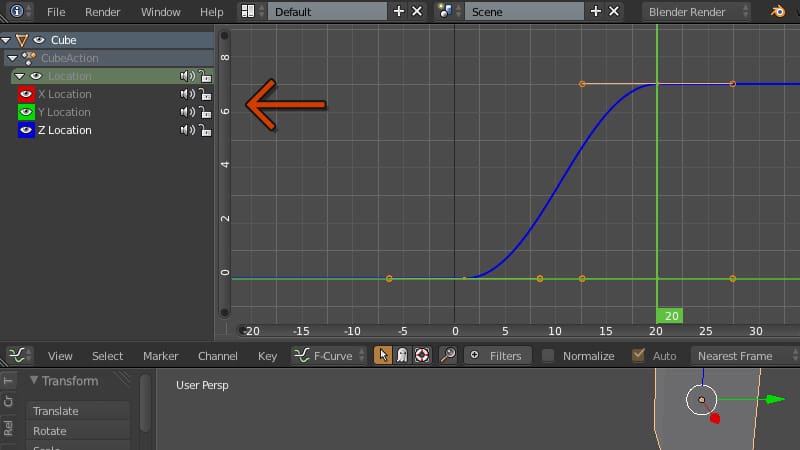800x450 pixels.
Task: Collapse the Cube channel tree
Action: coord(6,40)
